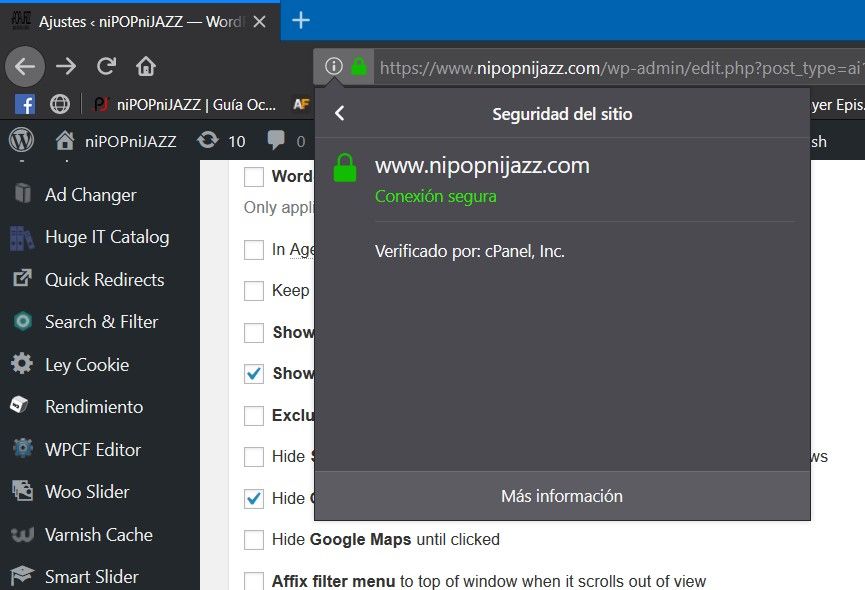Toggle the checkbox next to Word
The height and width of the screenshot is (590, 865).
pyautogui.click(x=254, y=177)
